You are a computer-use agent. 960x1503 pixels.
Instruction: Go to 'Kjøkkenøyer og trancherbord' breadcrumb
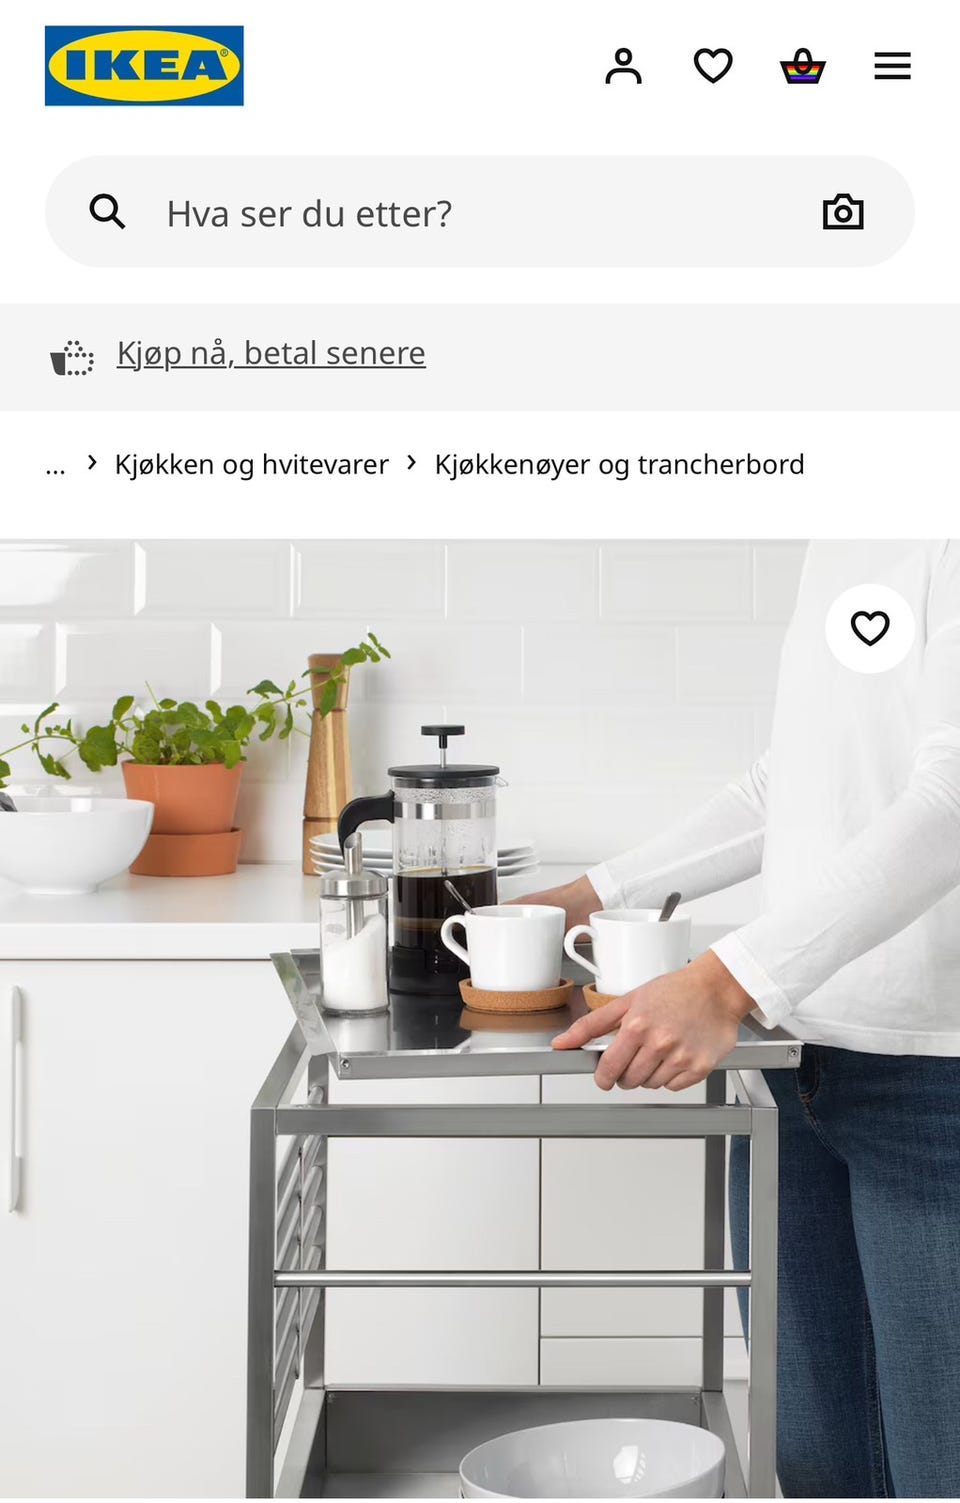619,465
